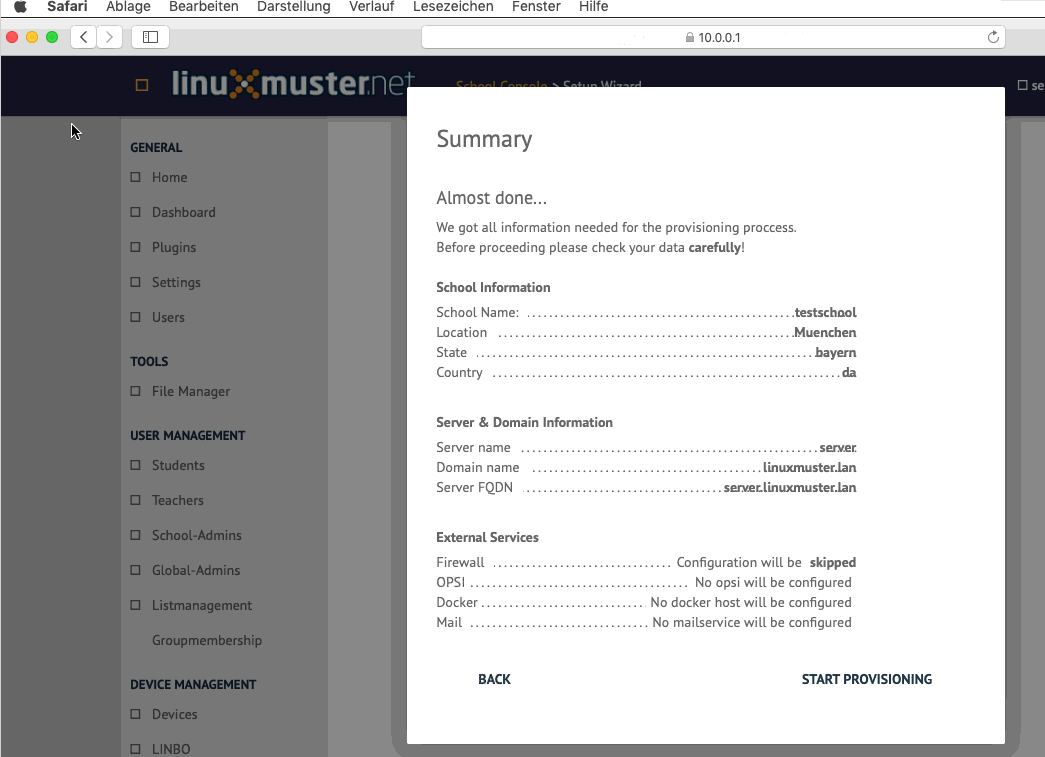Toggle the square icon beside the linuxmuster logo
Image resolution: width=1045 pixels, height=757 pixels.
coord(140,85)
